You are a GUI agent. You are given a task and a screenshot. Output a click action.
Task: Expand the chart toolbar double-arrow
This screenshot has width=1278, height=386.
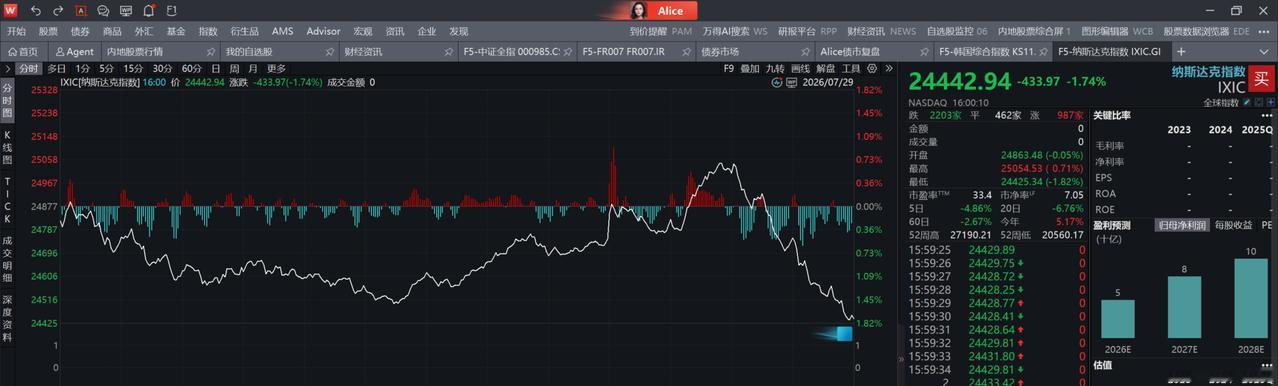888,69
